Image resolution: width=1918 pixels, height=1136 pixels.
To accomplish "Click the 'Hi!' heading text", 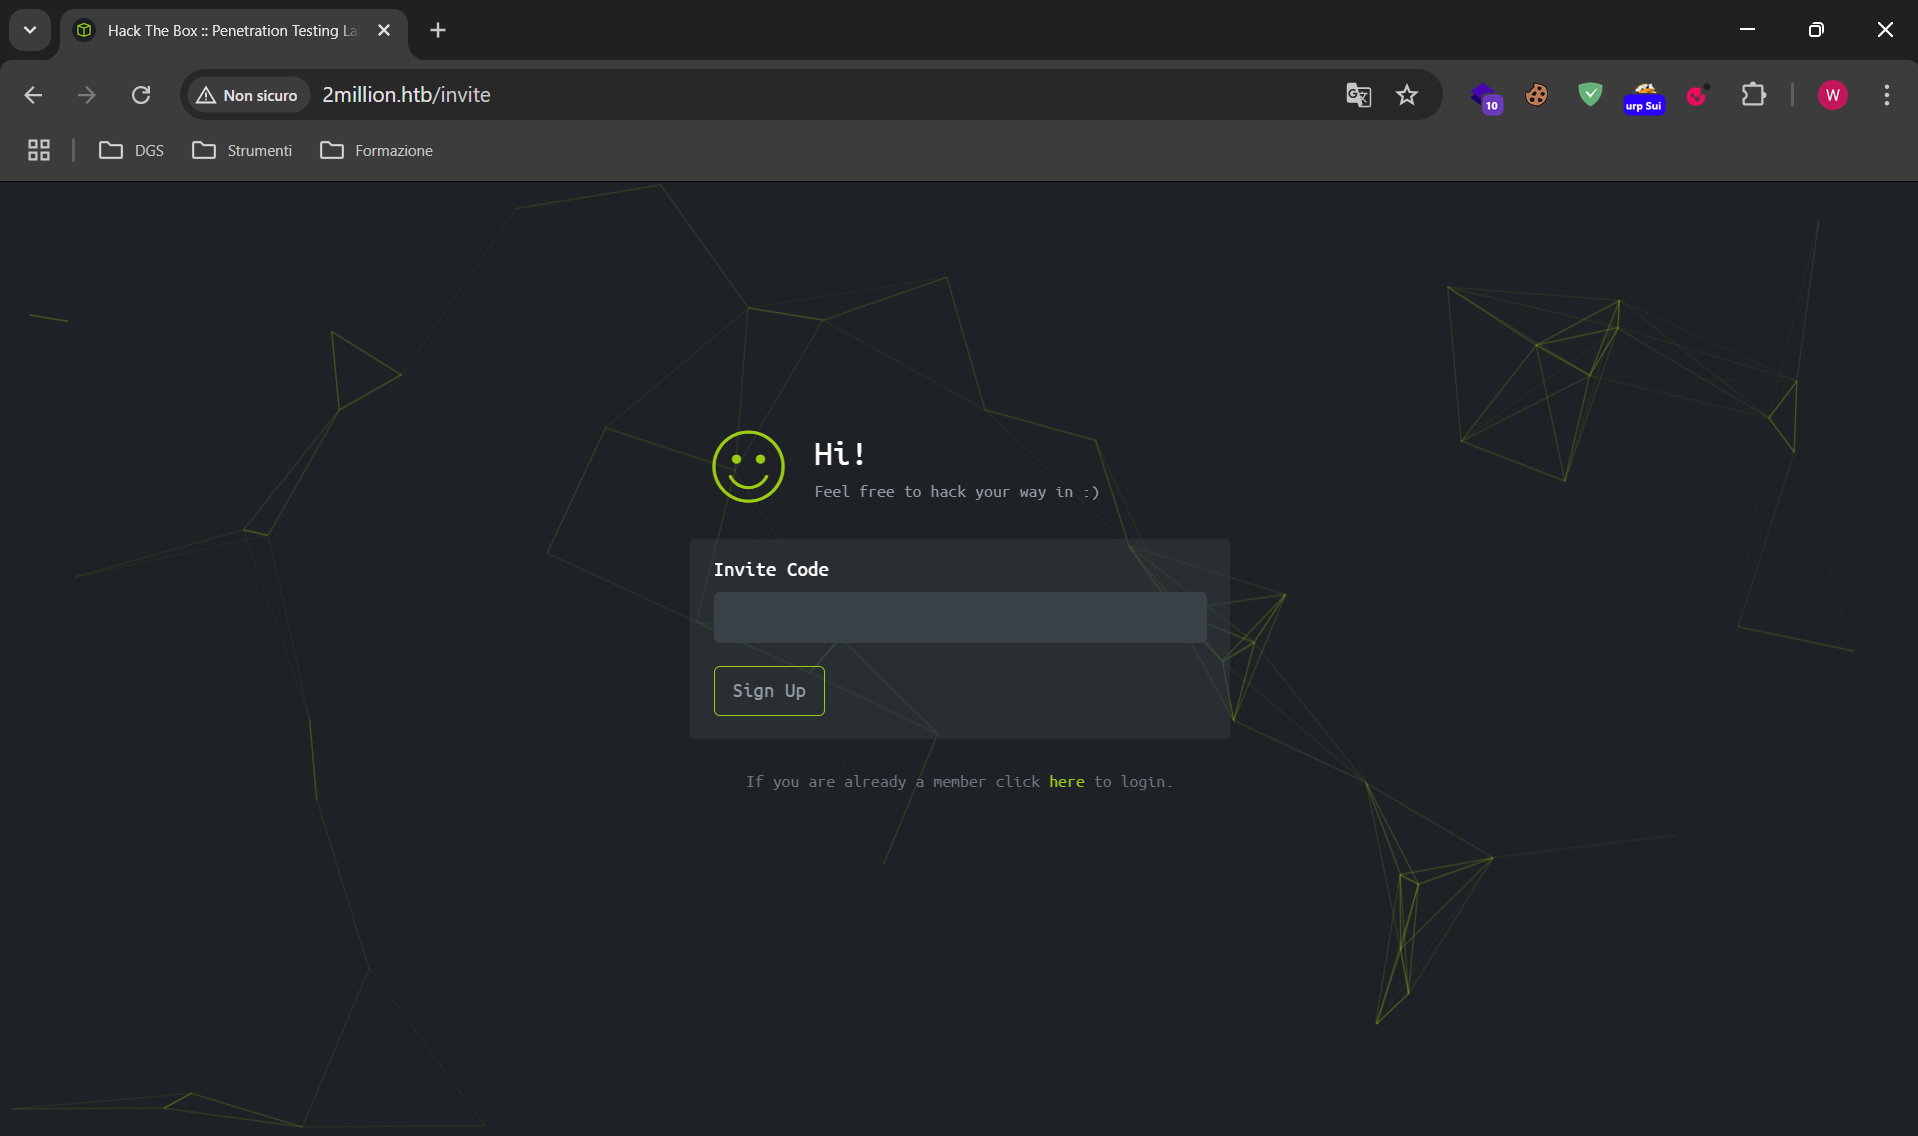I will click(839, 454).
